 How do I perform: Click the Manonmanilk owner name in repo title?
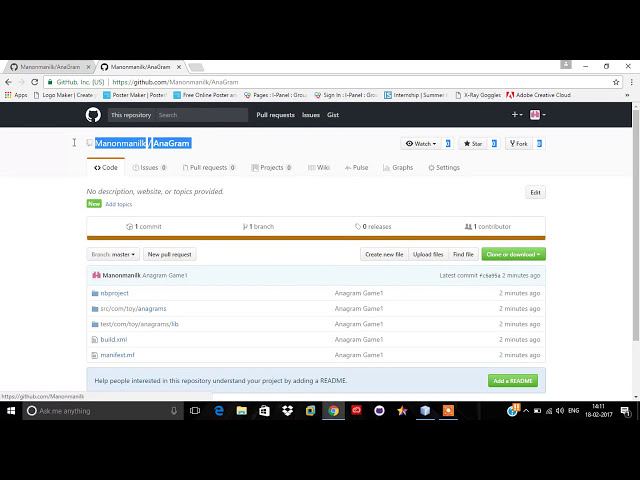(x=120, y=143)
